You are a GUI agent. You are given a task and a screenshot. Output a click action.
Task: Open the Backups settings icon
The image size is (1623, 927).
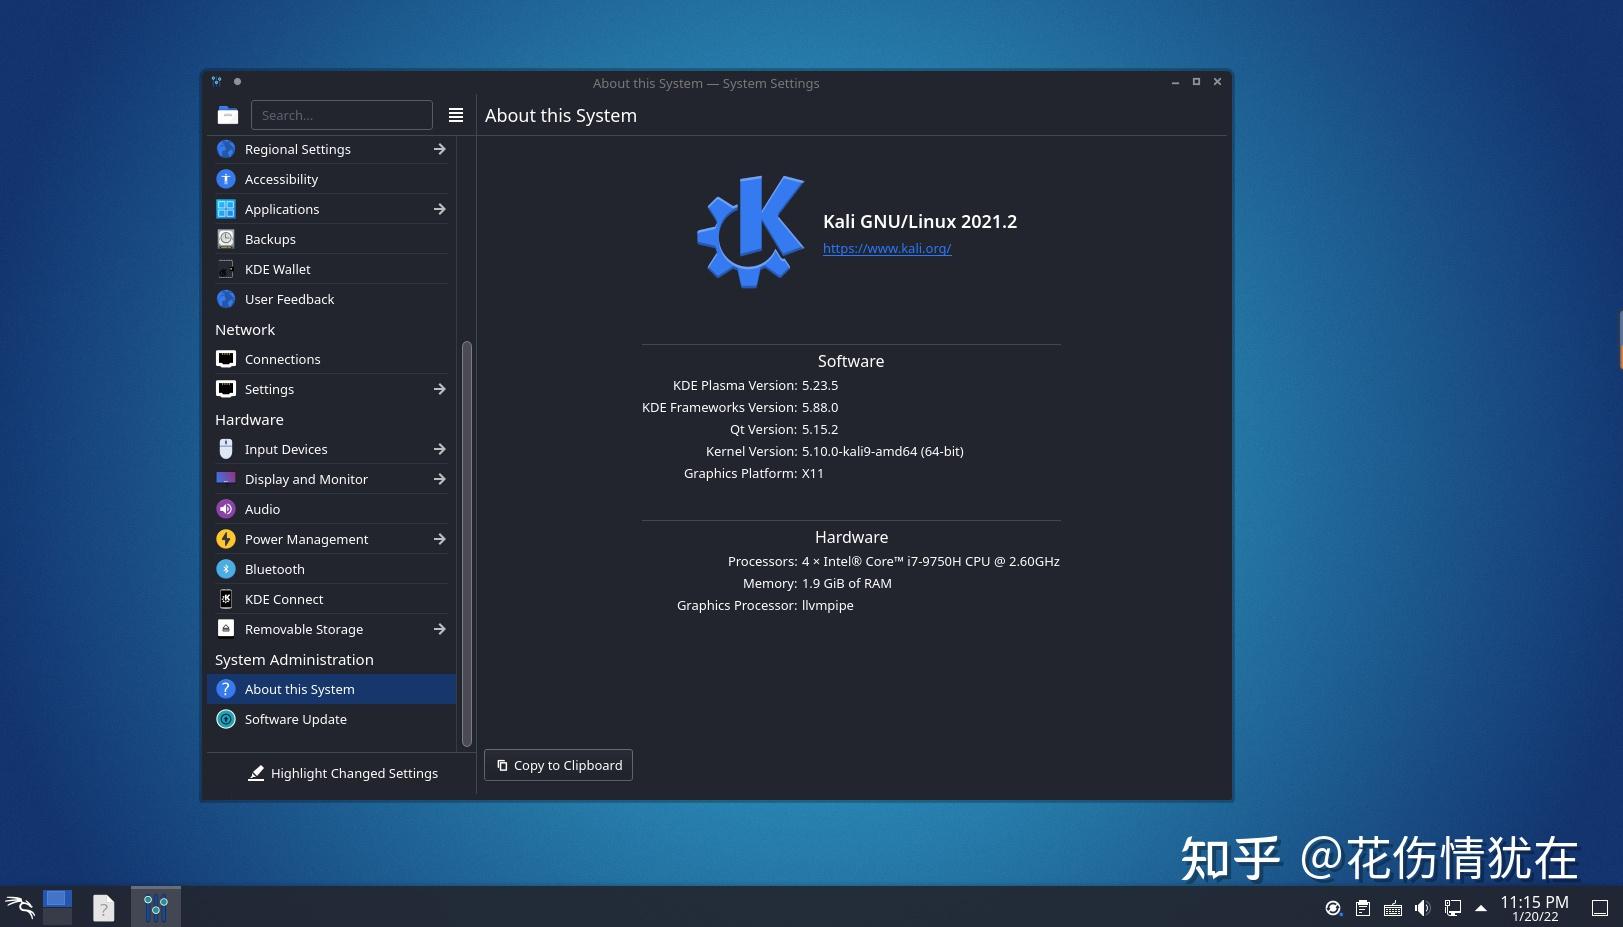[x=226, y=238]
